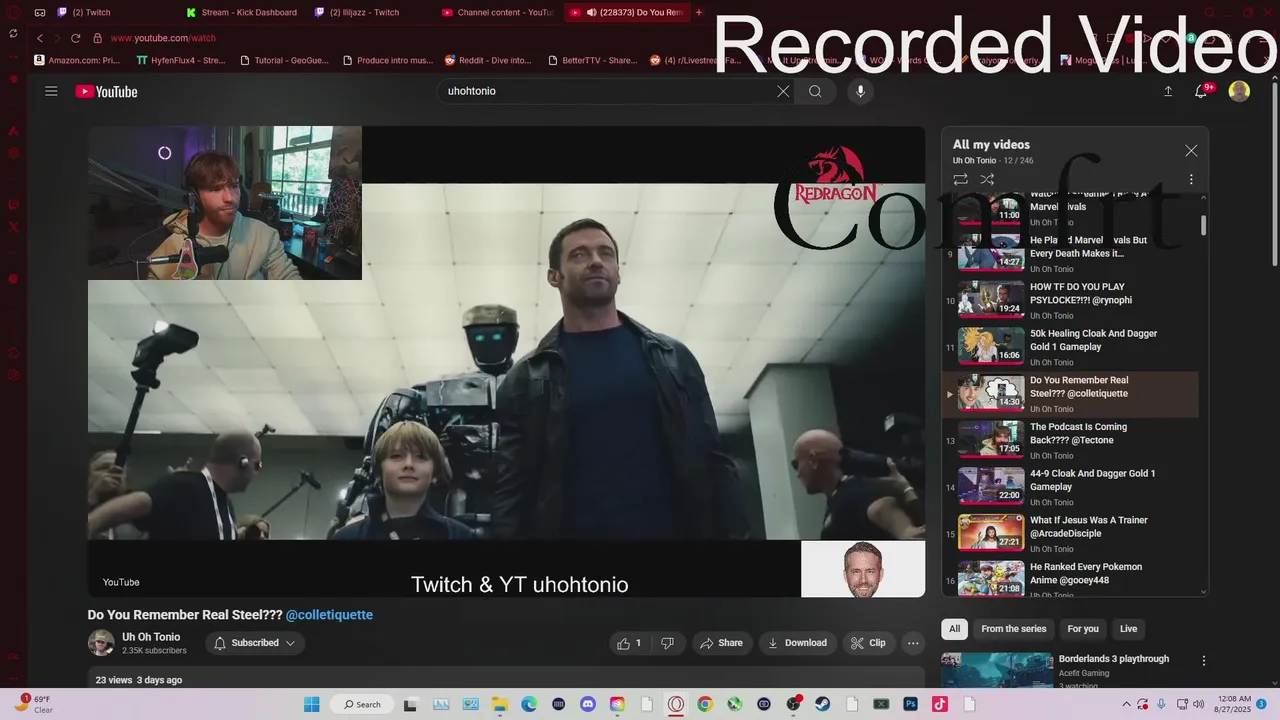Image resolution: width=1280 pixels, height=720 pixels.
Task: Open Photoshop from the taskbar
Action: click(911, 704)
